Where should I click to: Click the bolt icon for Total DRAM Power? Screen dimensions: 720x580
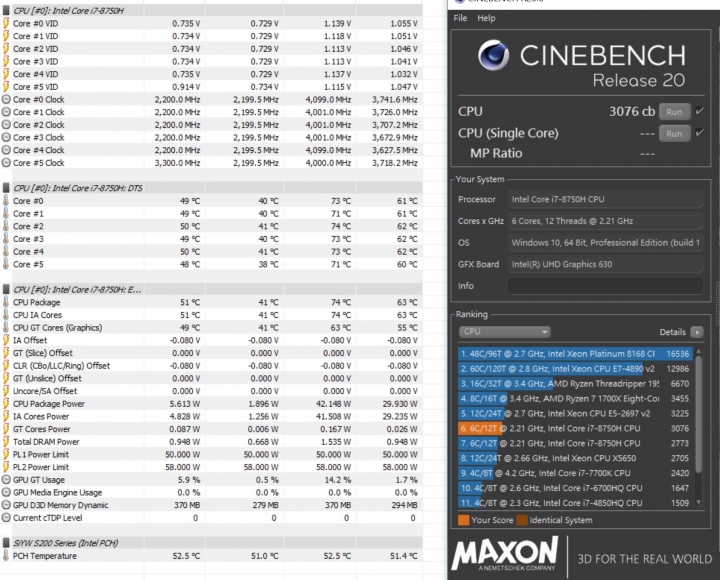tap(6, 442)
